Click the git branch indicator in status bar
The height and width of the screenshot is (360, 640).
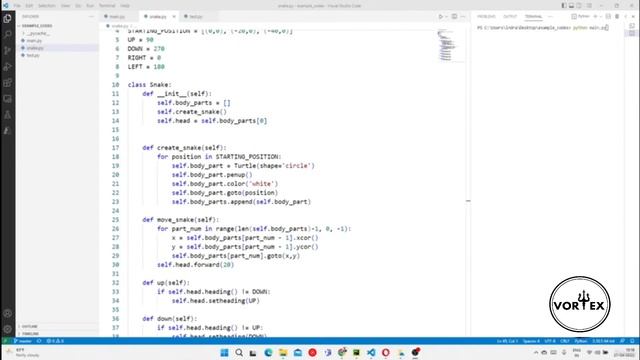(x=23, y=341)
